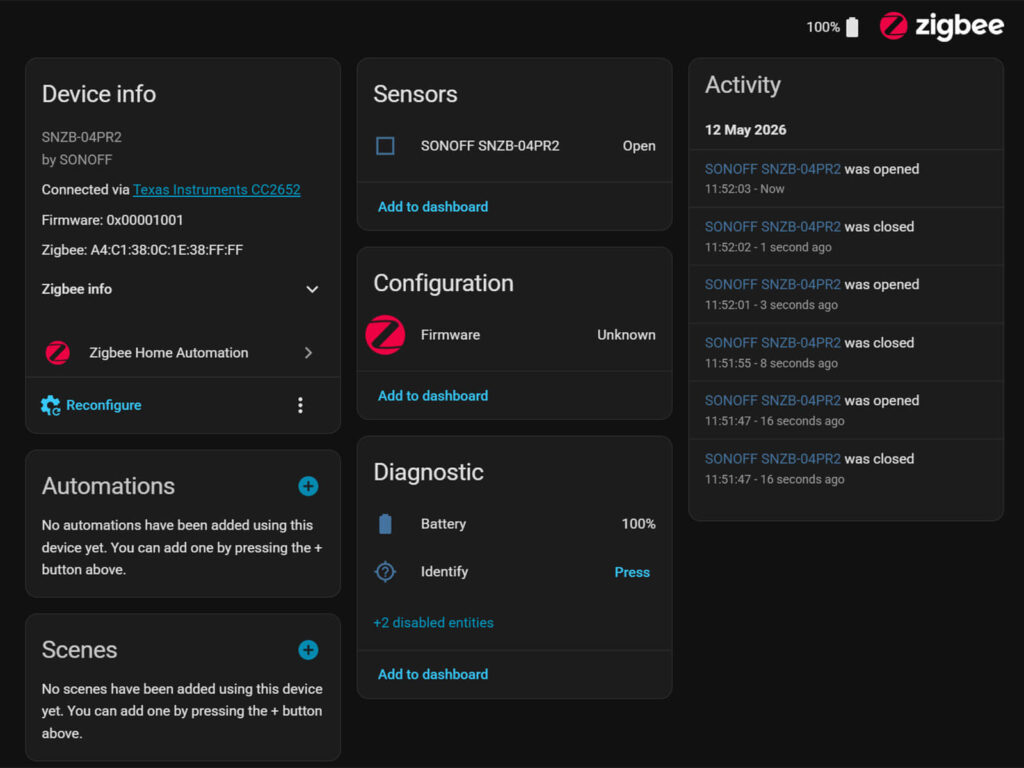Click the '11:52:03 - Now' timestamp
Image resolution: width=1024 pixels, height=768 pixels.
744,189
